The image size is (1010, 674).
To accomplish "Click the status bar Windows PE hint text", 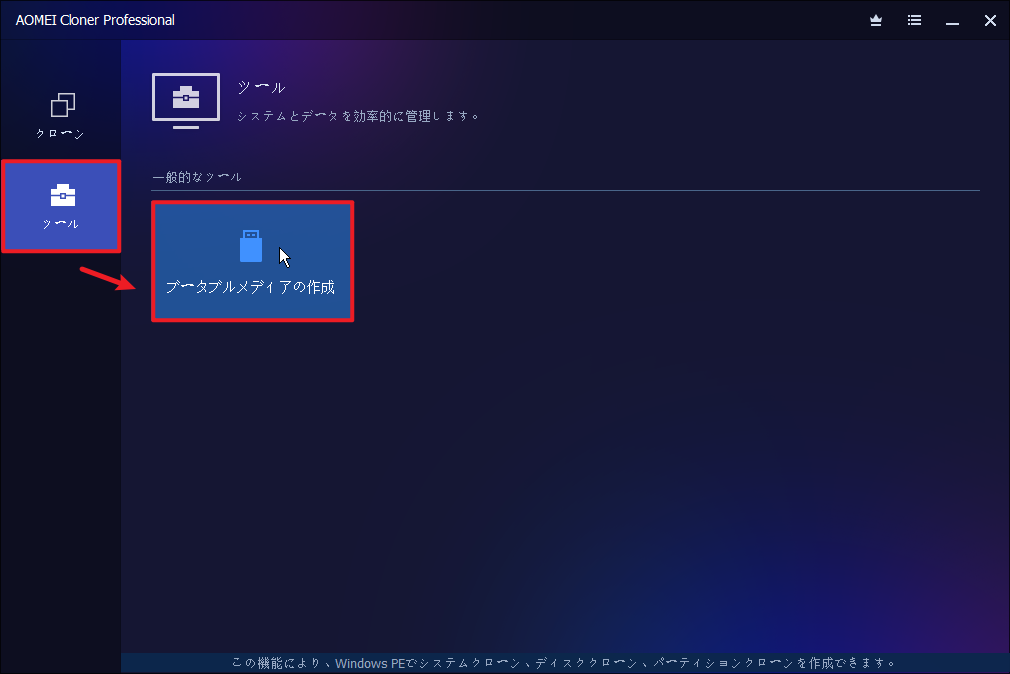I will point(565,663).
